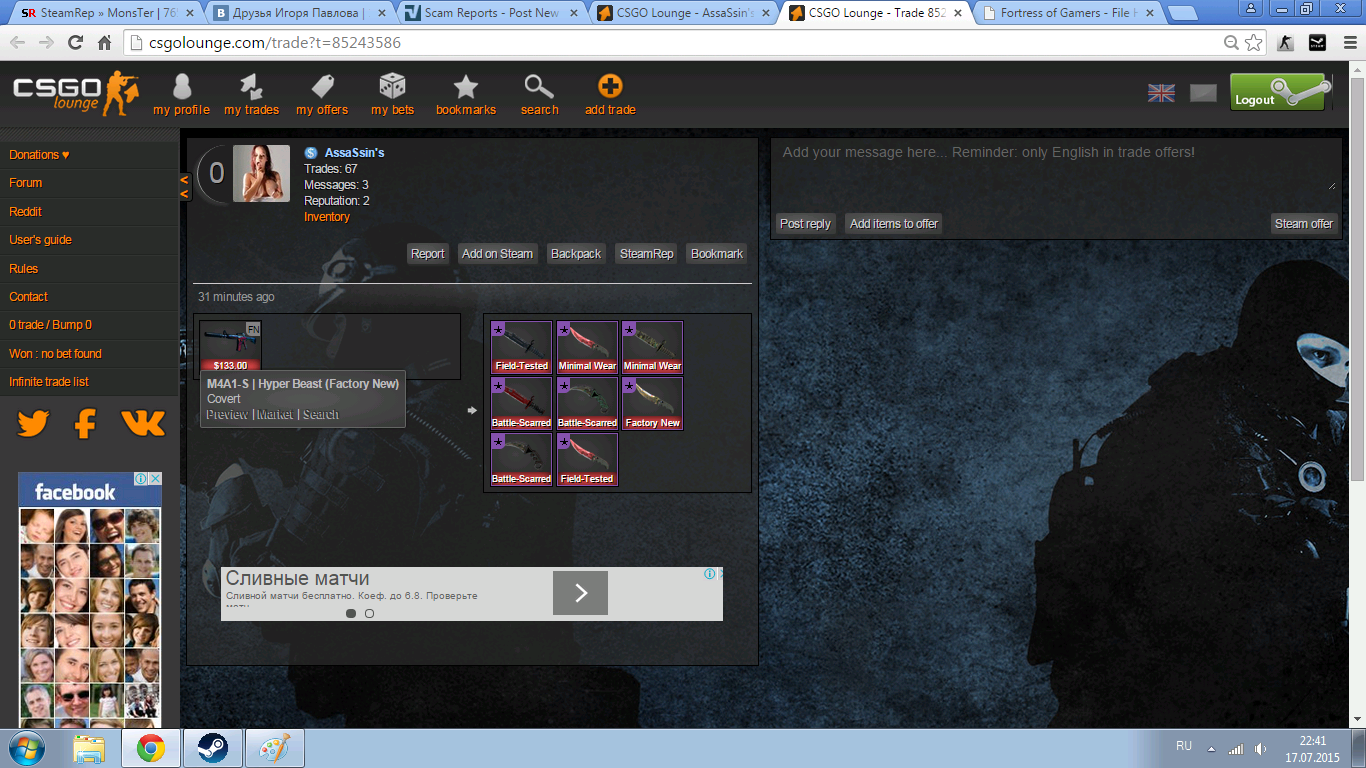Open the Twitter icon in sidebar

[33, 424]
